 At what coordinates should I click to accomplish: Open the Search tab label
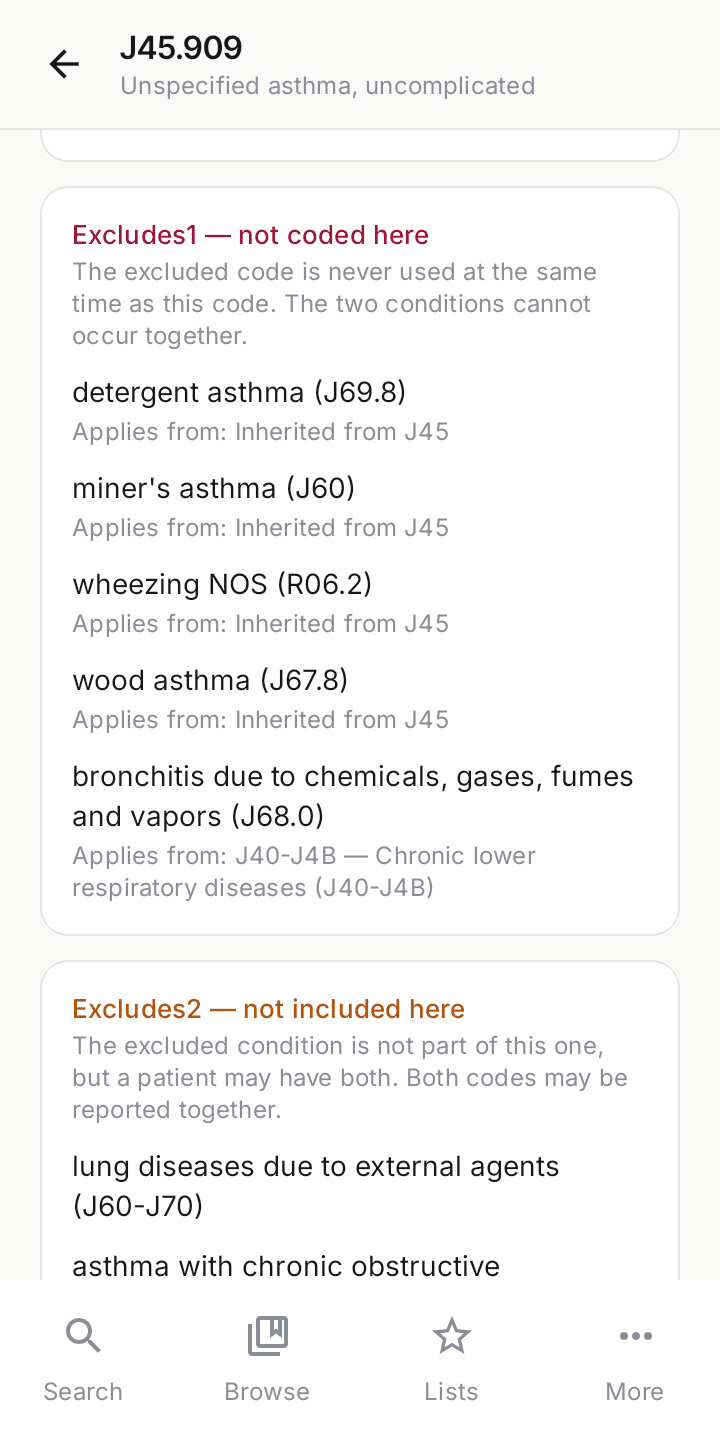[x=83, y=1391]
